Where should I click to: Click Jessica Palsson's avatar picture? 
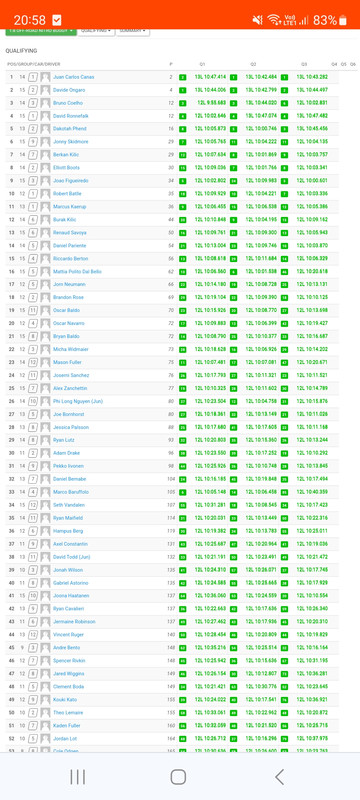(x=45, y=427)
